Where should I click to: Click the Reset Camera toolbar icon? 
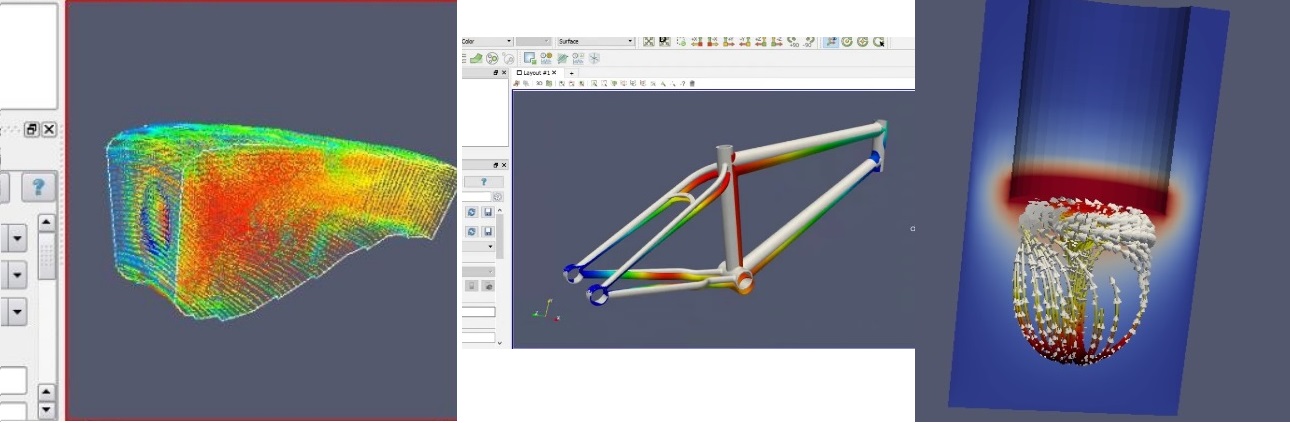(x=648, y=41)
